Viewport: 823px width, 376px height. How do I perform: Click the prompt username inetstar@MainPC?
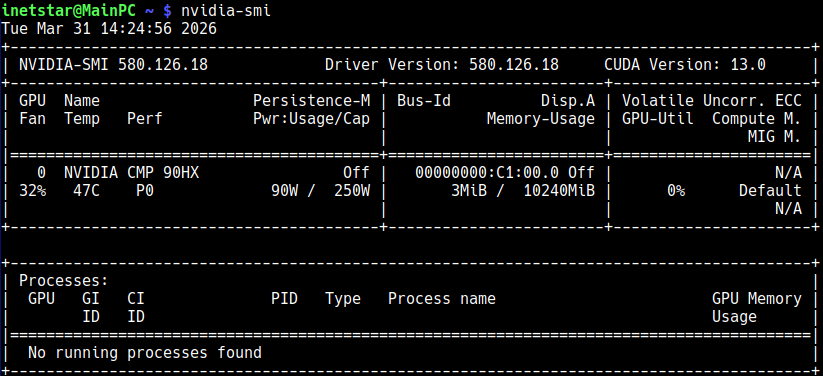tap(69, 10)
